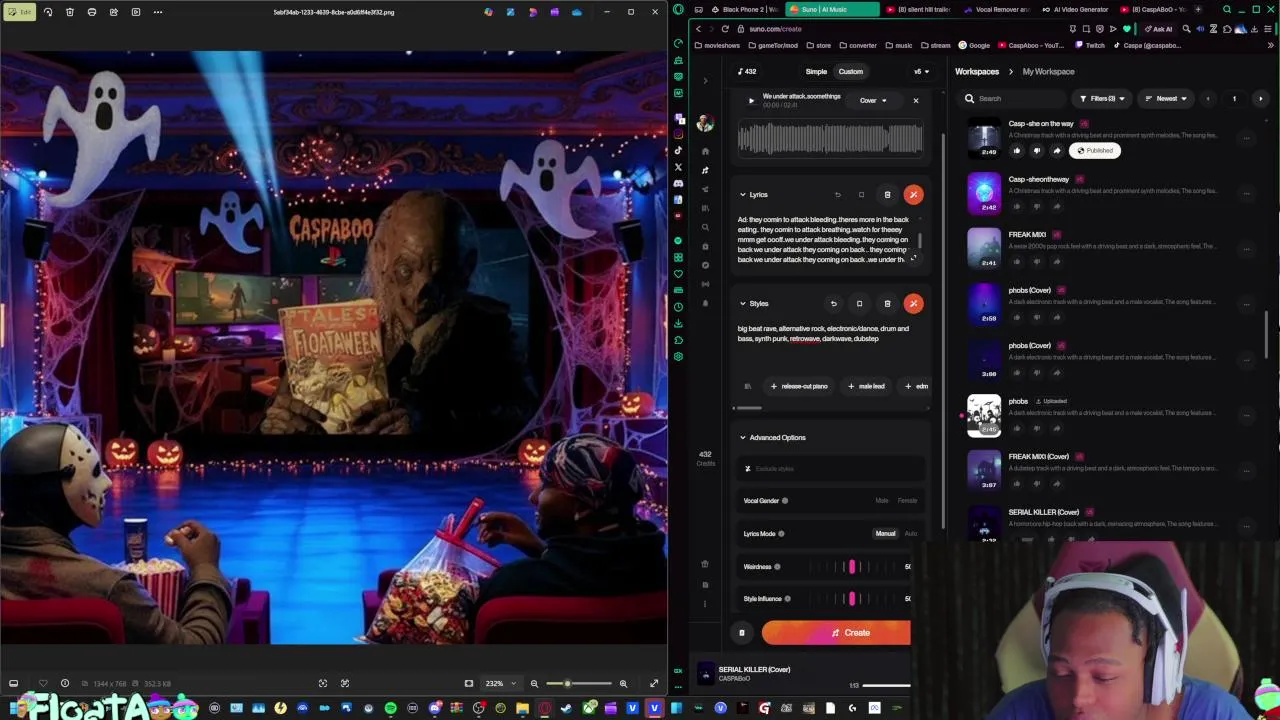Click the Create song button

pyautogui.click(x=836, y=633)
